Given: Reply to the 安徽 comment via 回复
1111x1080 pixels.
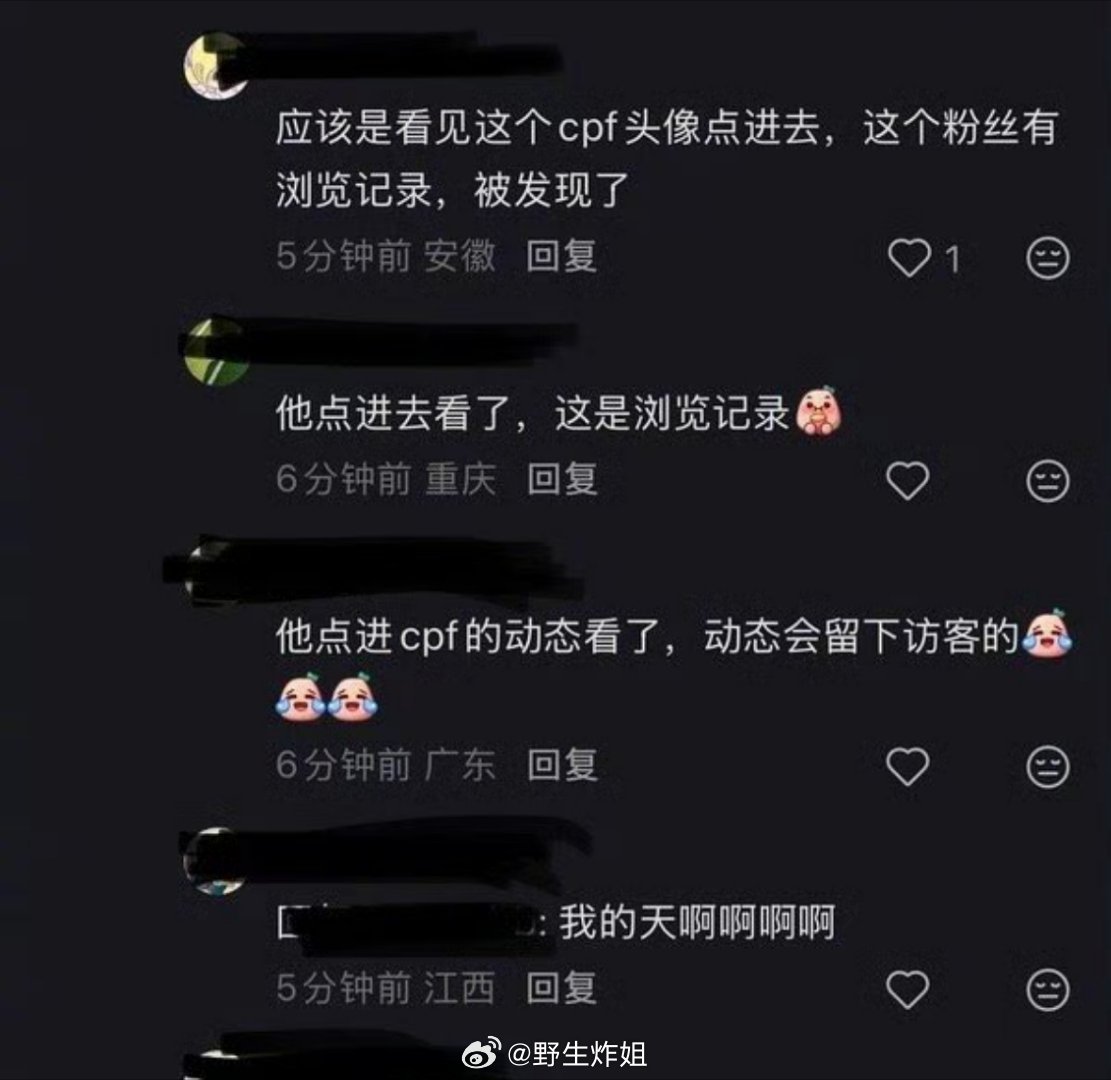Looking at the screenshot, I should click(561, 256).
